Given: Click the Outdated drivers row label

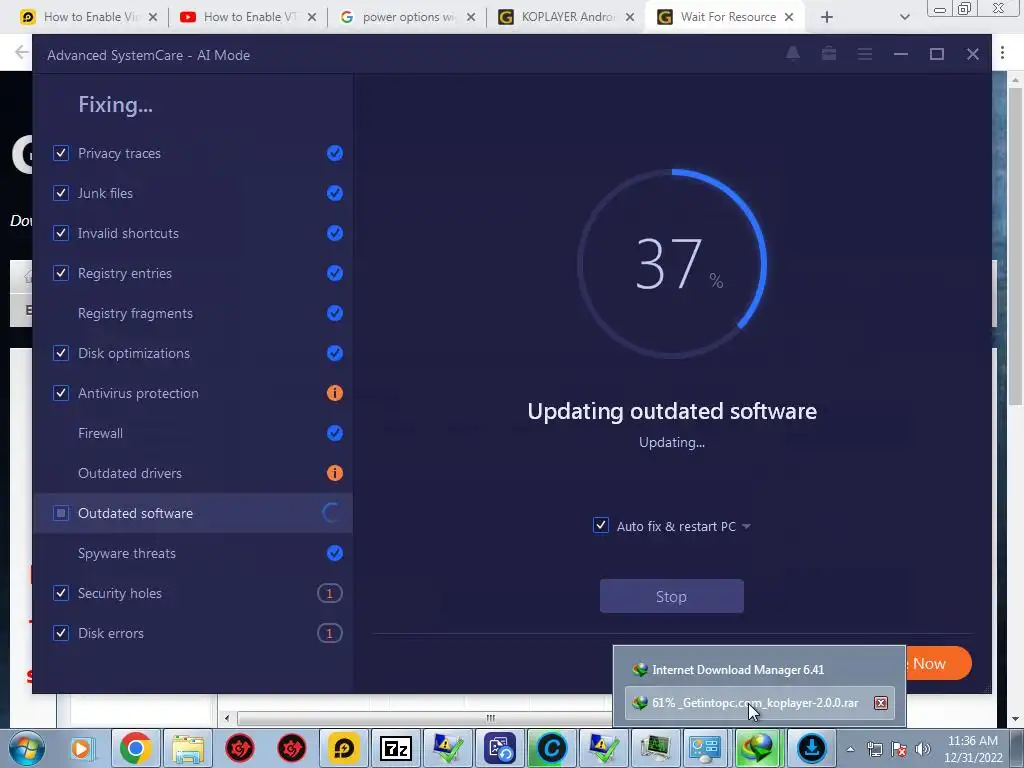Looking at the screenshot, I should [x=129, y=473].
